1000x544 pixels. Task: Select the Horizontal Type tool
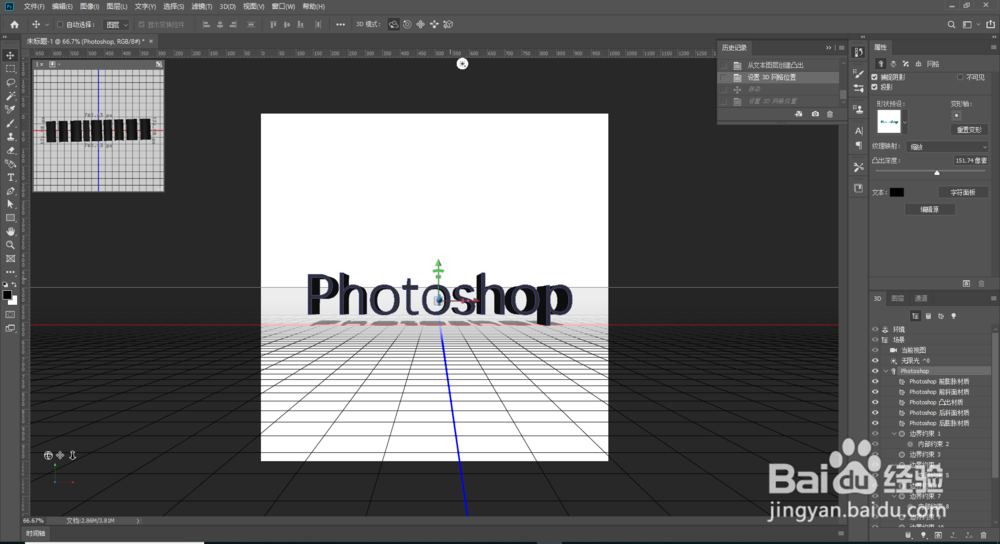click(x=10, y=177)
